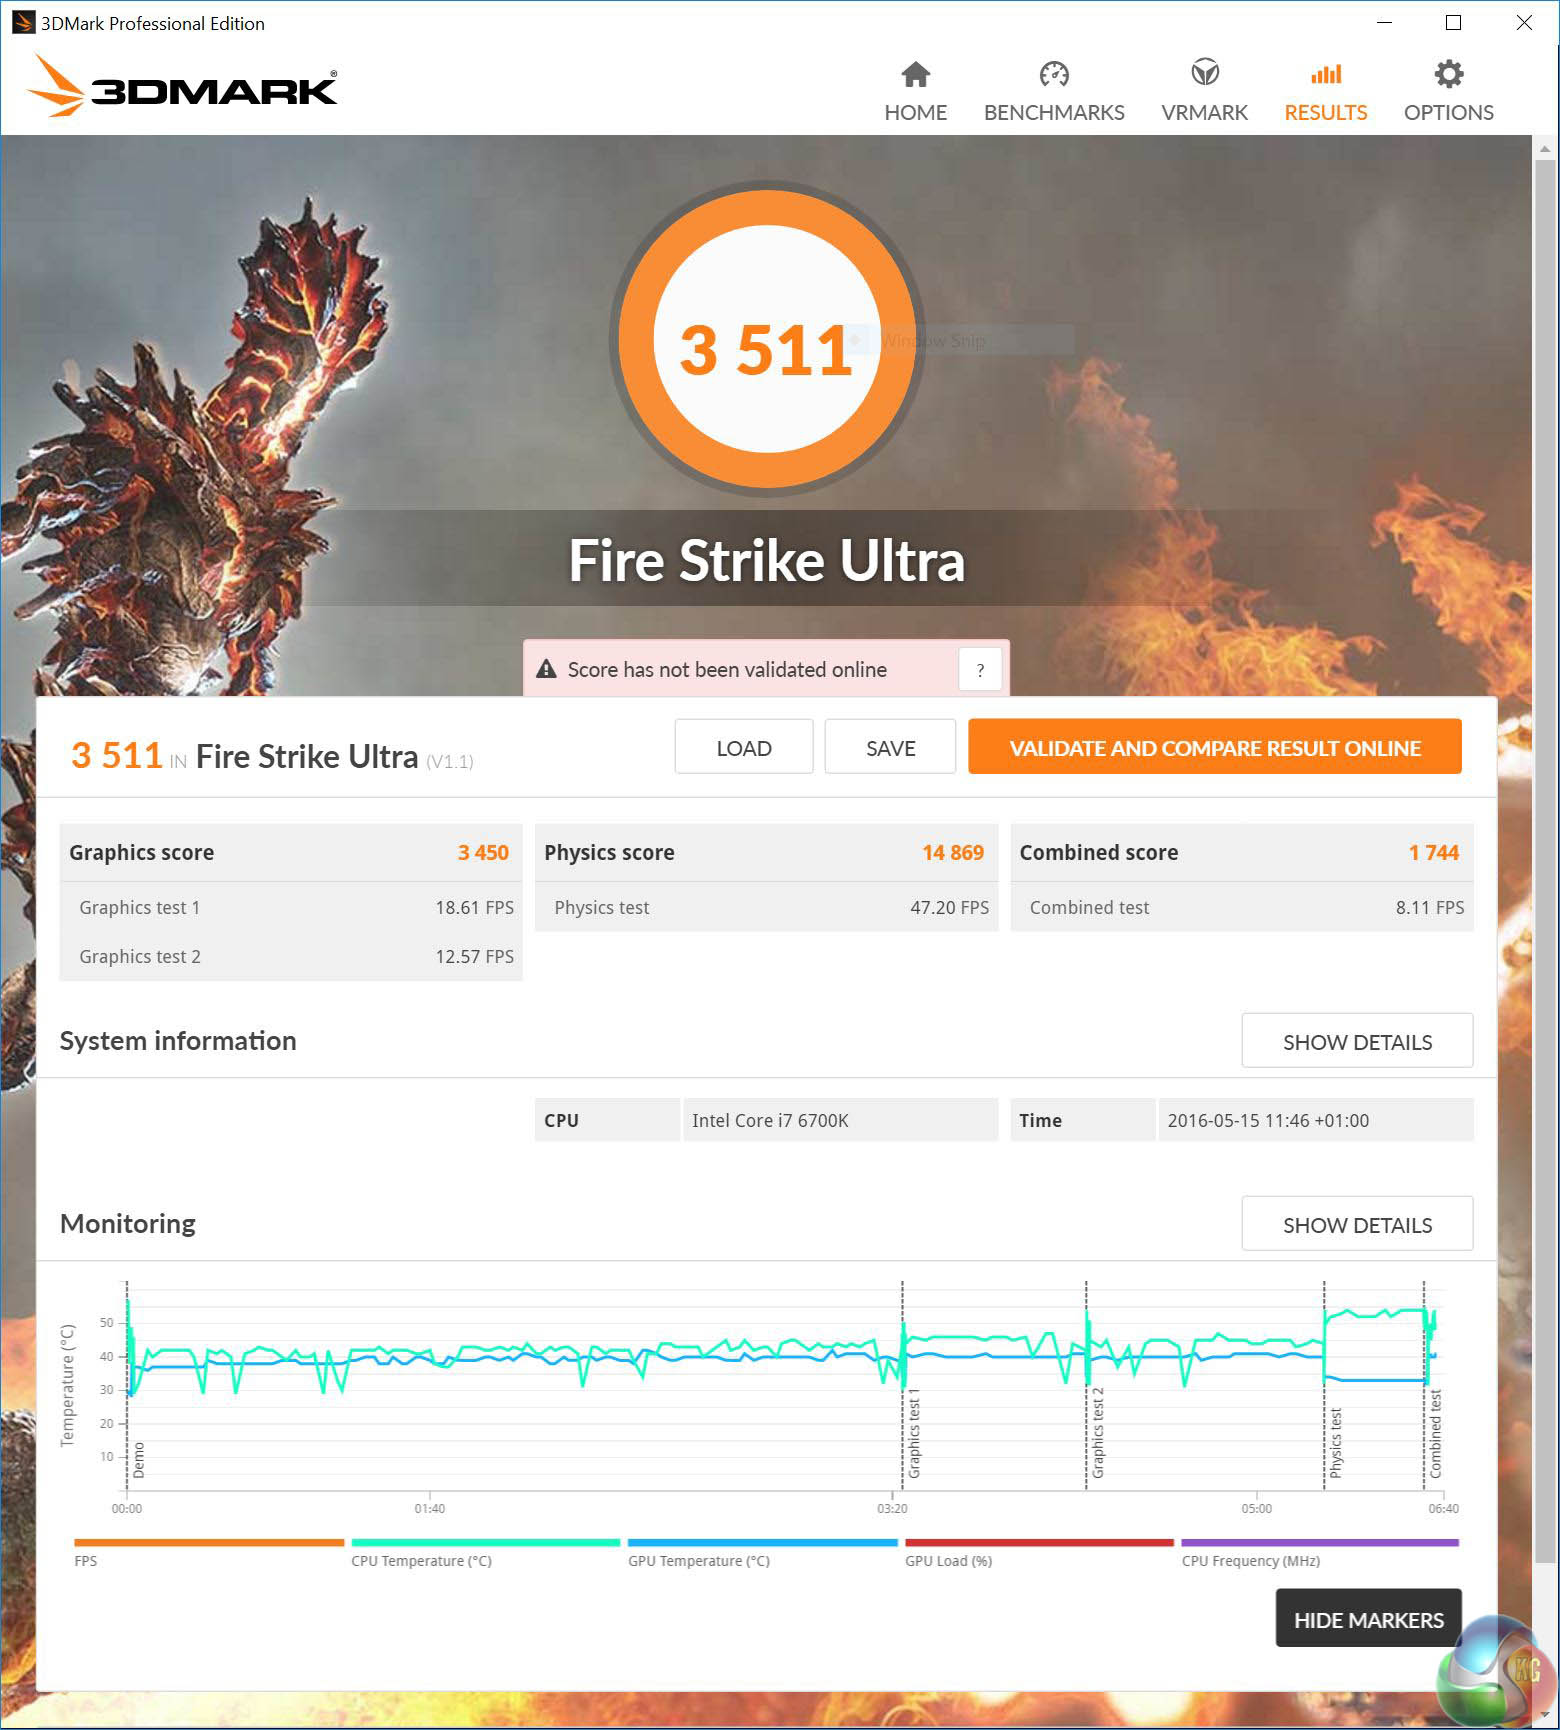Click the GPU Load (%) legend label
The image size is (1560, 1730).
coord(948,1560)
